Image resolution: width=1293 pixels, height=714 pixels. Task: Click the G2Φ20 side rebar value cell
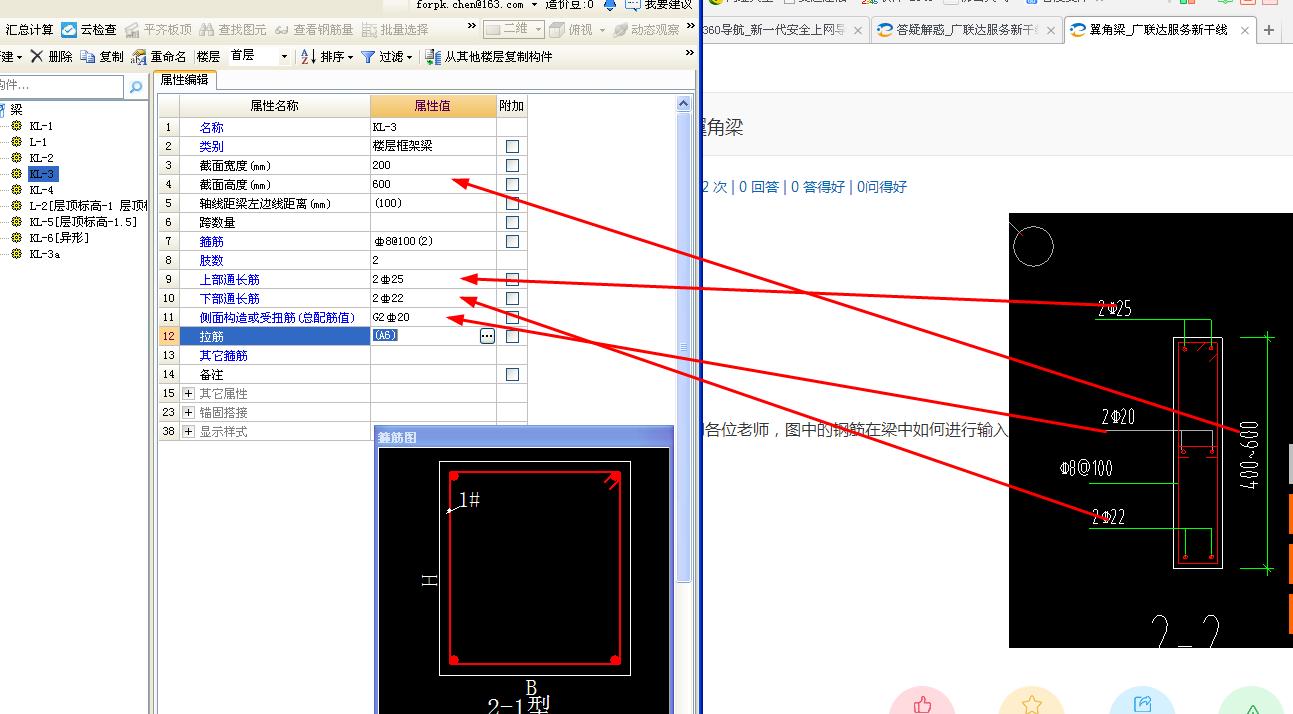pos(433,317)
